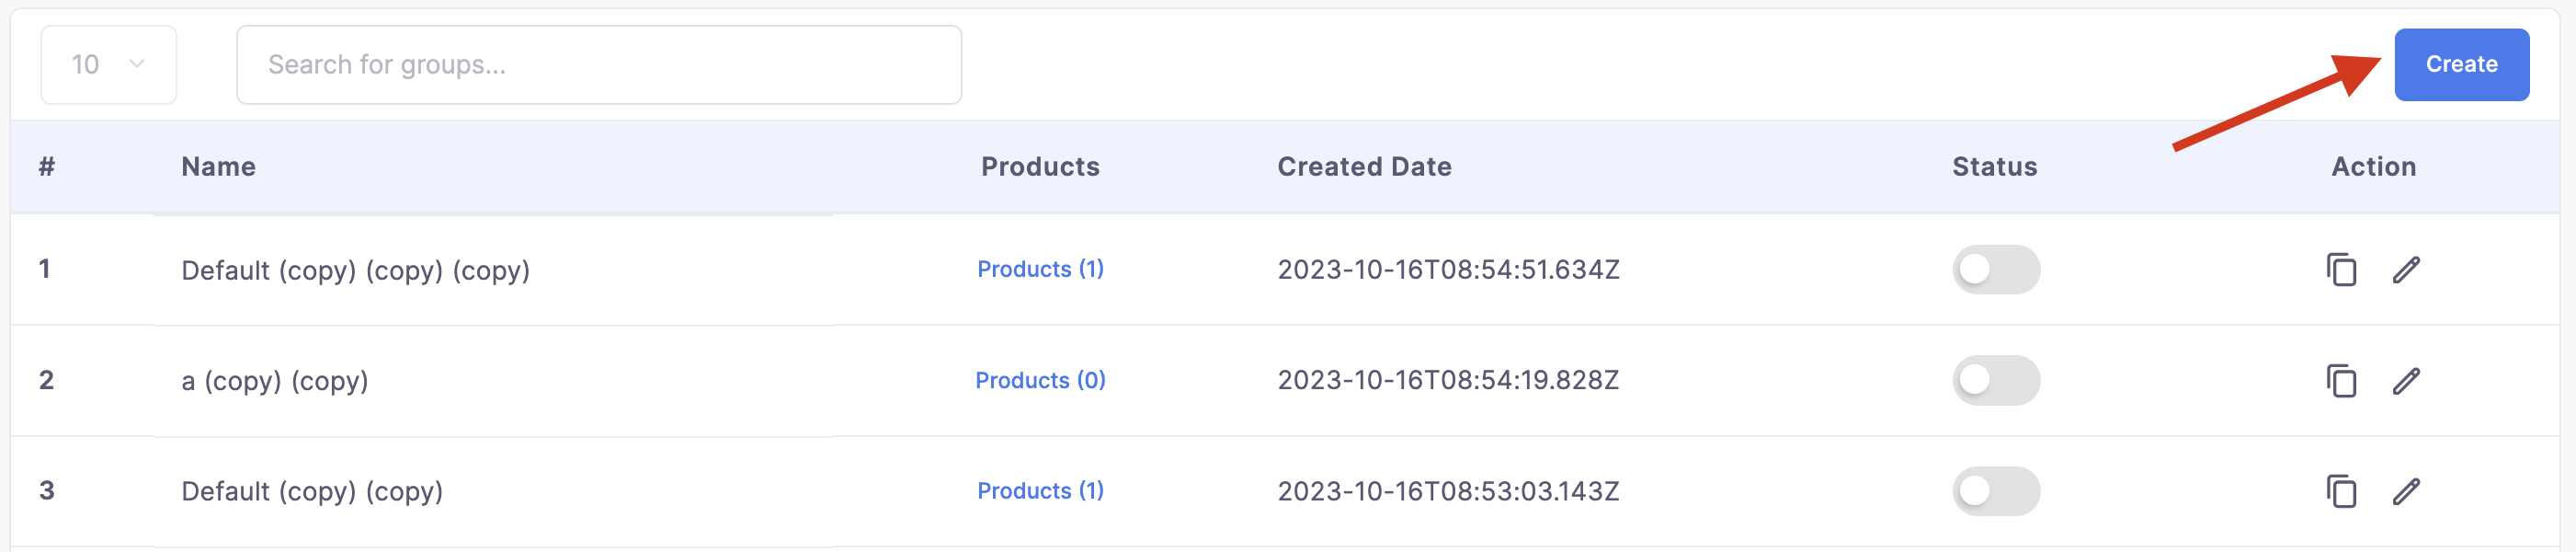Enable status toggle for first group
Image resolution: width=2576 pixels, height=552 pixels.
coord(1996,270)
